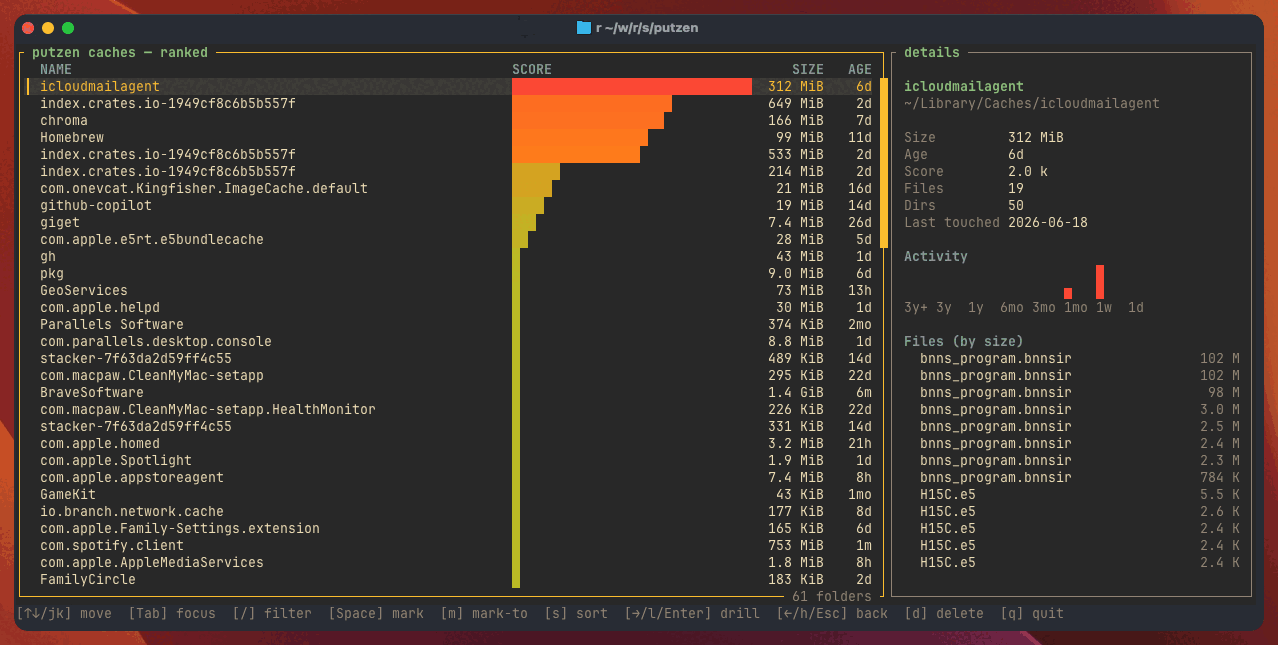The height and width of the screenshot is (645, 1278).
Task: Click the orange score bar for chroma
Action: click(x=588, y=121)
